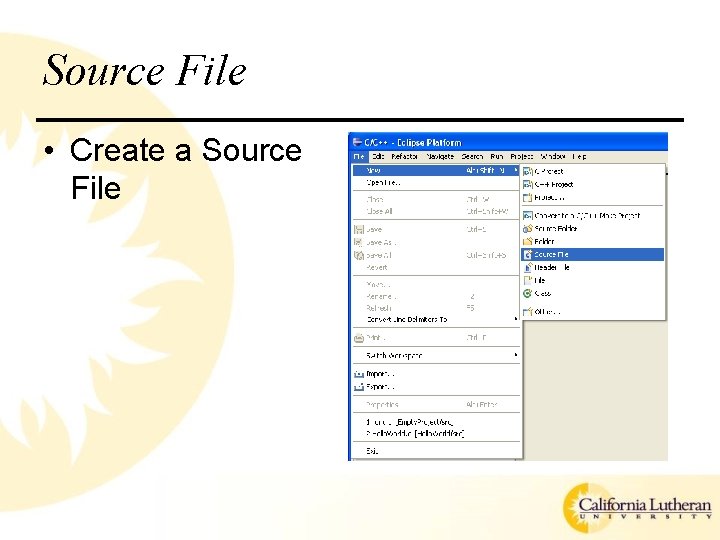Click the greyed Properties menu entry

(436, 405)
